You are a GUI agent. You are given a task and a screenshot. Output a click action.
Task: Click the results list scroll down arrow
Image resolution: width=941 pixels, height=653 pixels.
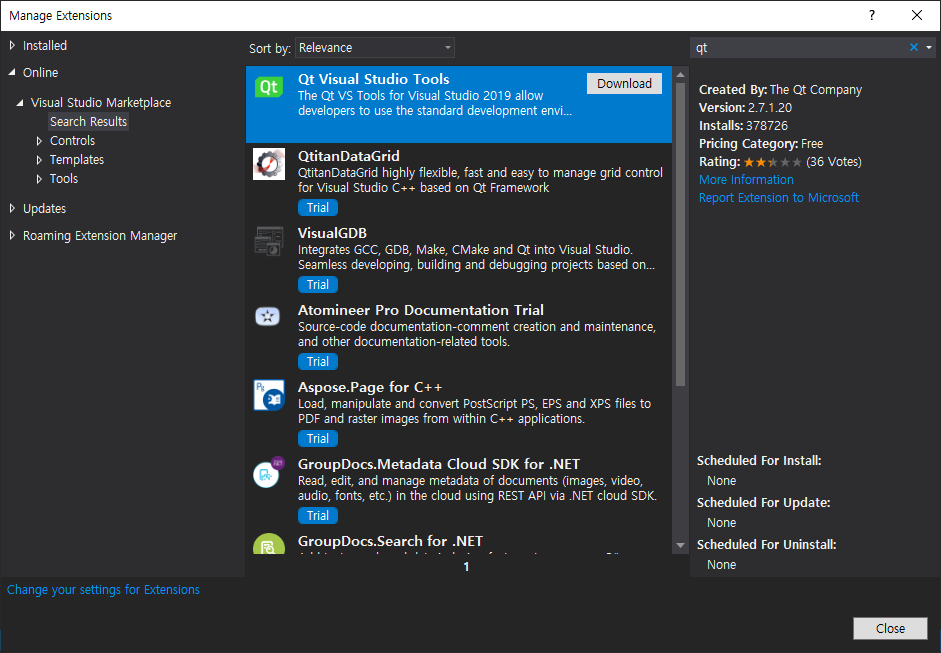[681, 546]
